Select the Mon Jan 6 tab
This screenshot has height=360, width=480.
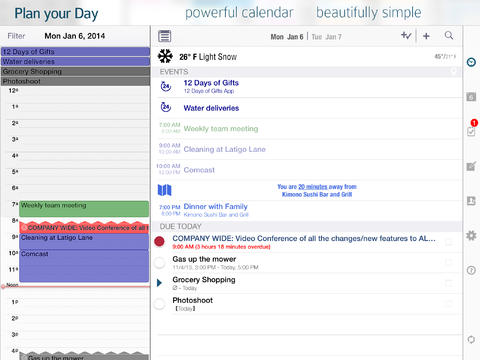(287, 37)
